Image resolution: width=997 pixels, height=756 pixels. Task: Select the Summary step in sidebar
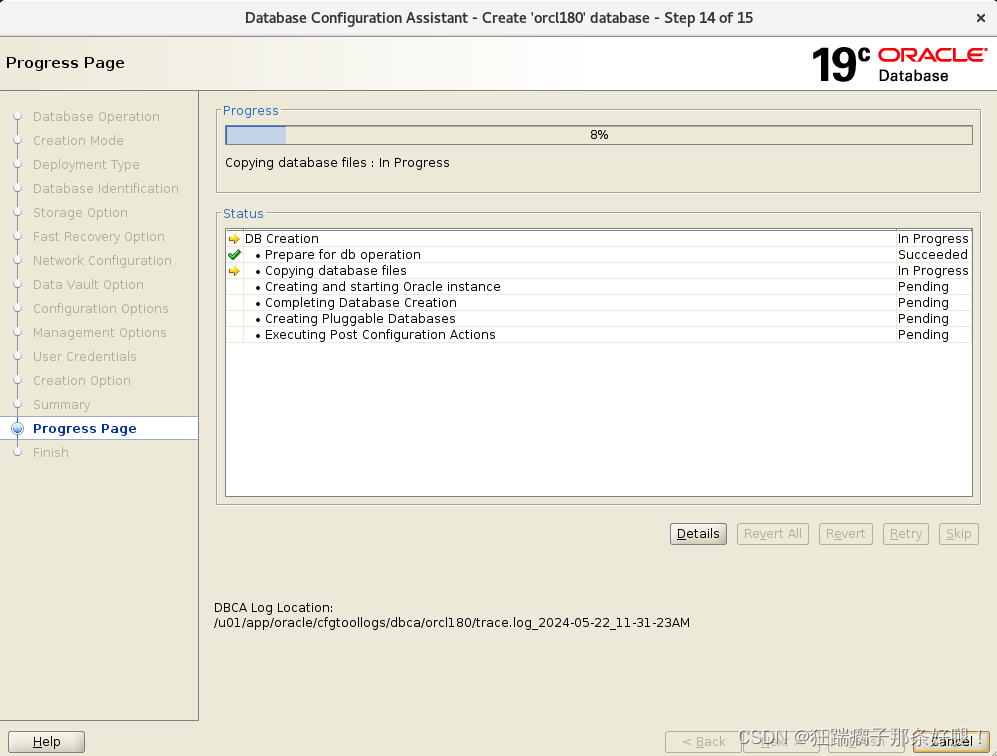pos(61,404)
